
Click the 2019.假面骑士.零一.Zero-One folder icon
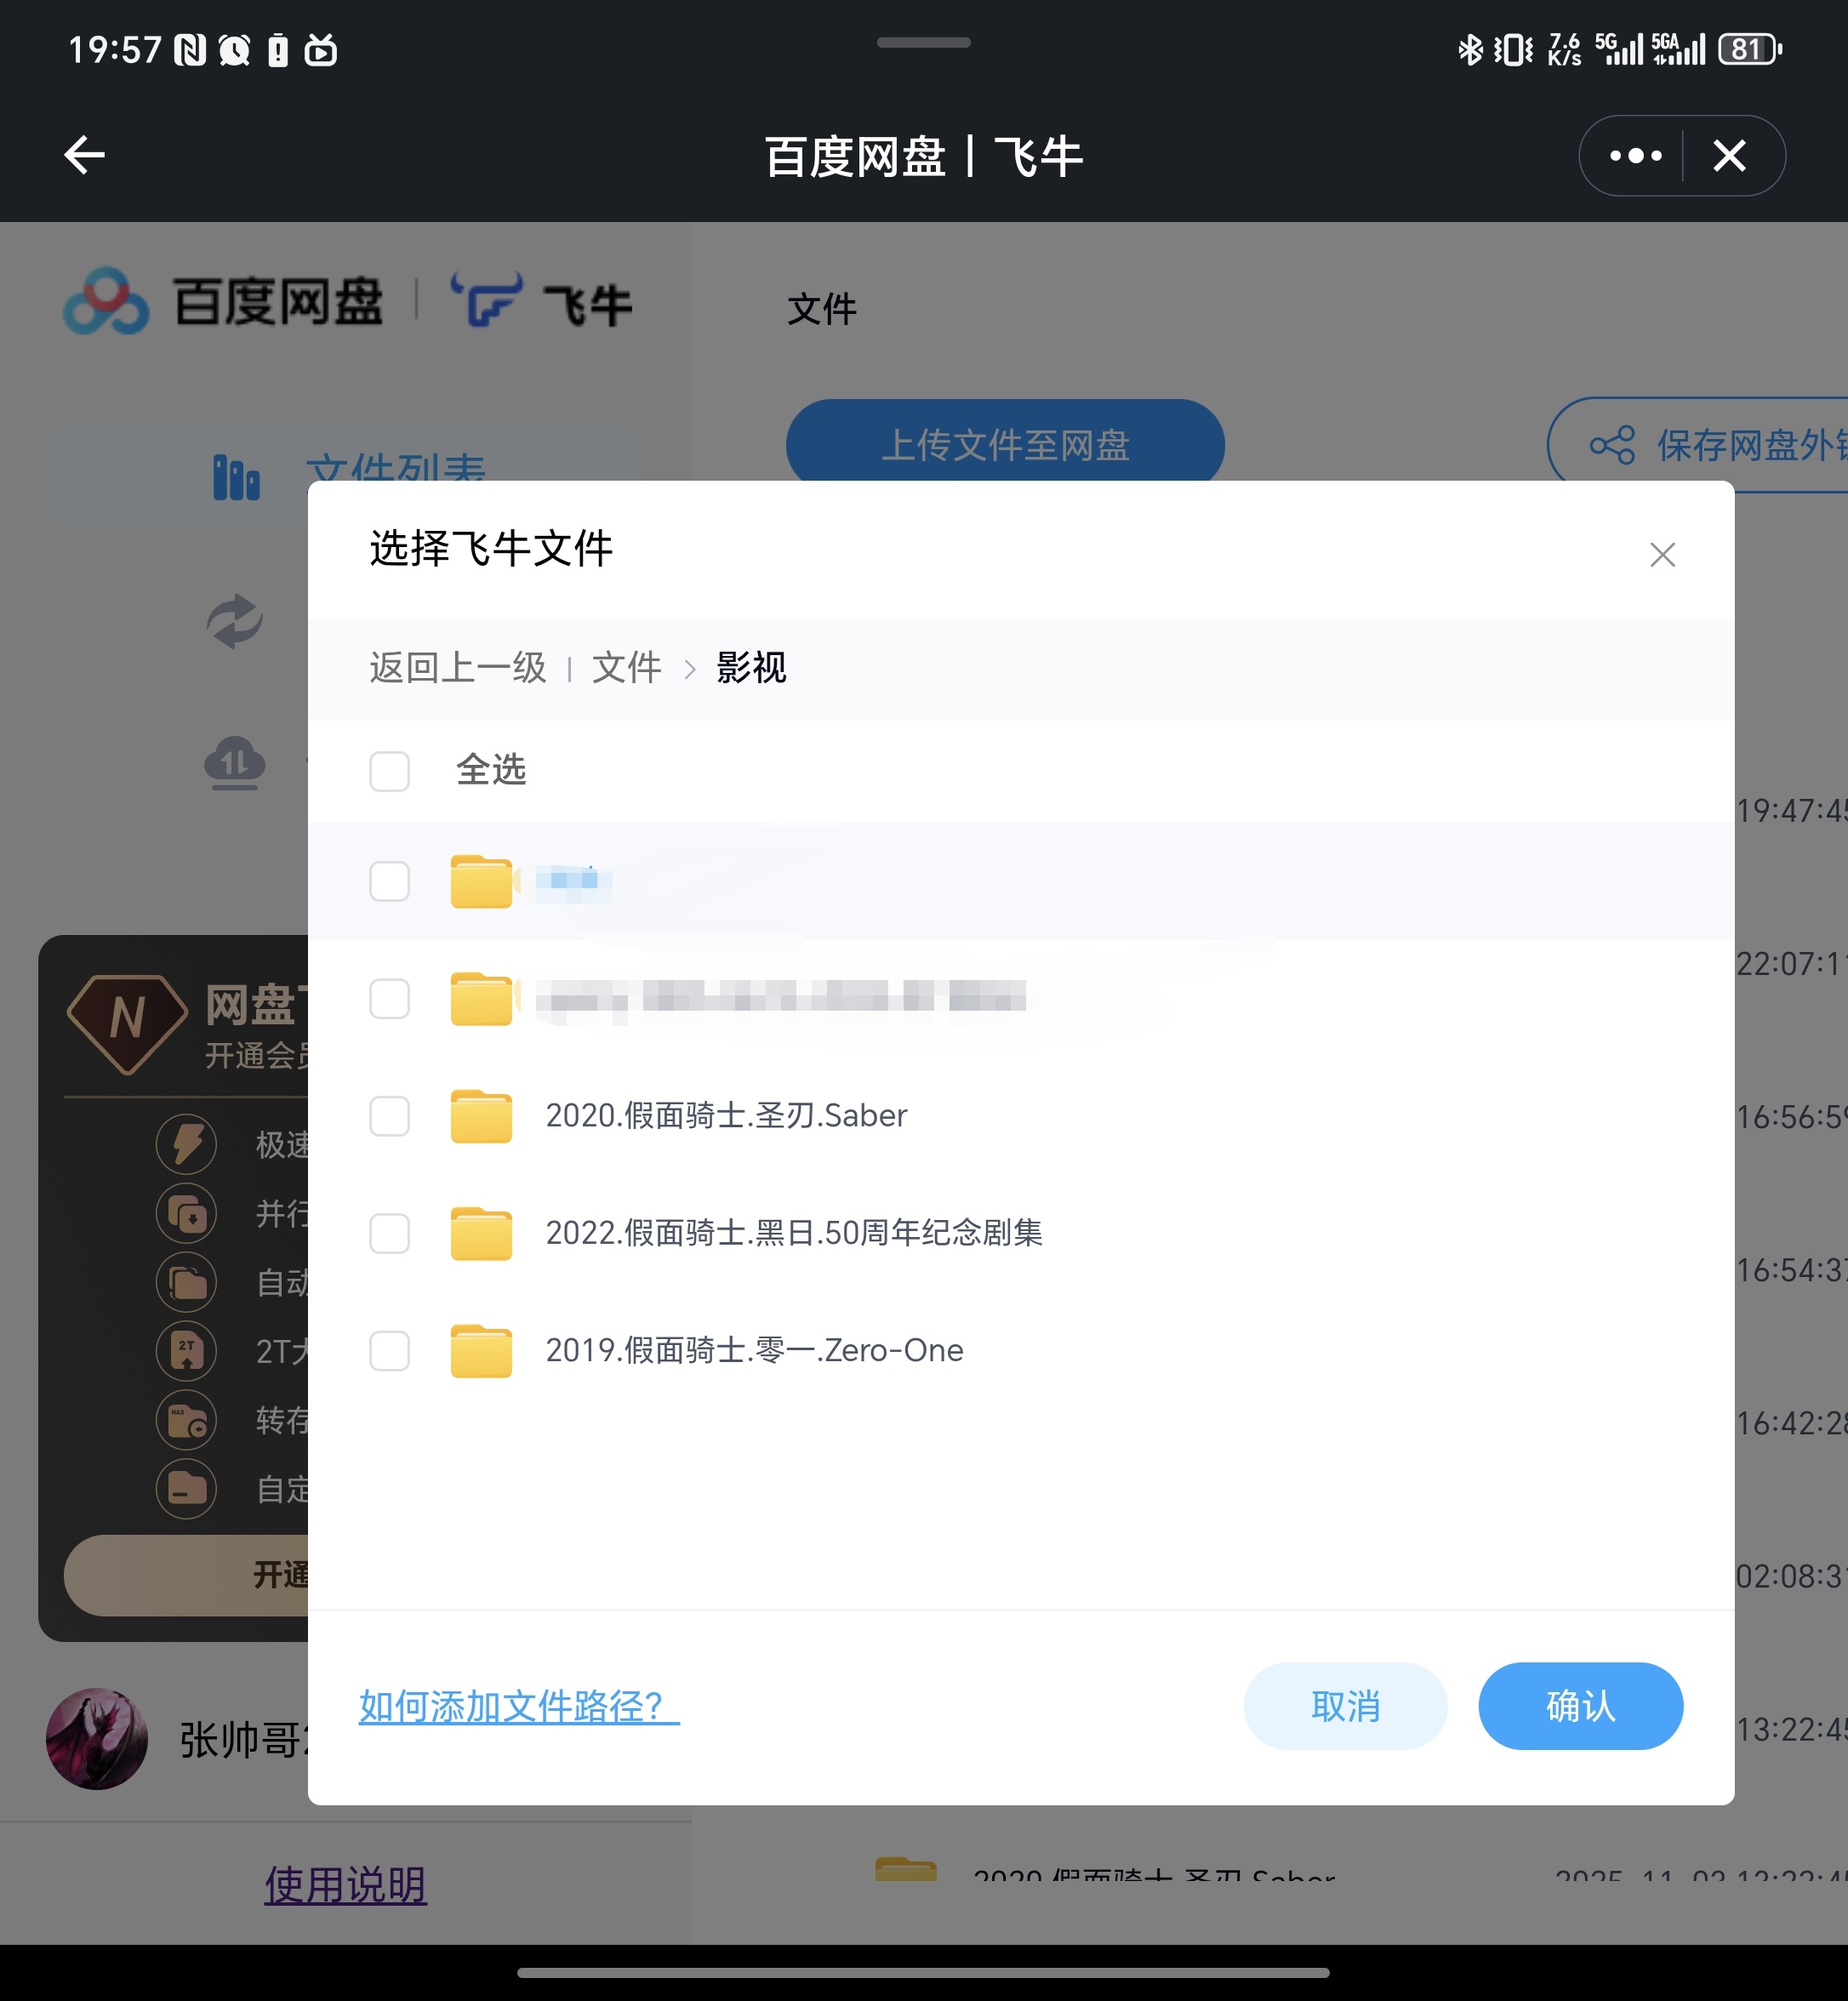pos(481,1351)
